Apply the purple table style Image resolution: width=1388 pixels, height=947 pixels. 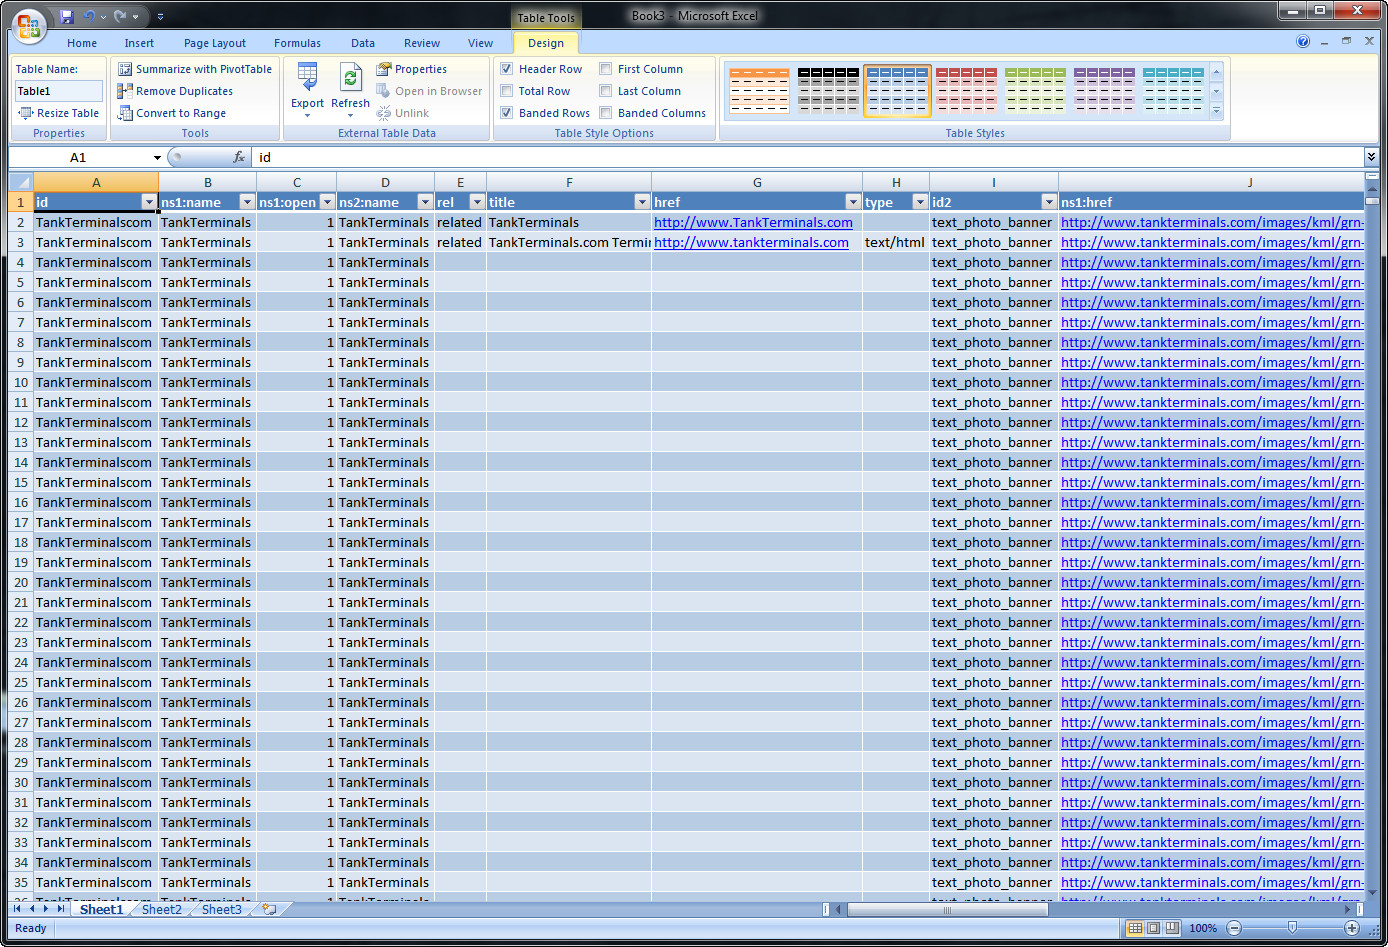pyautogui.click(x=1104, y=90)
